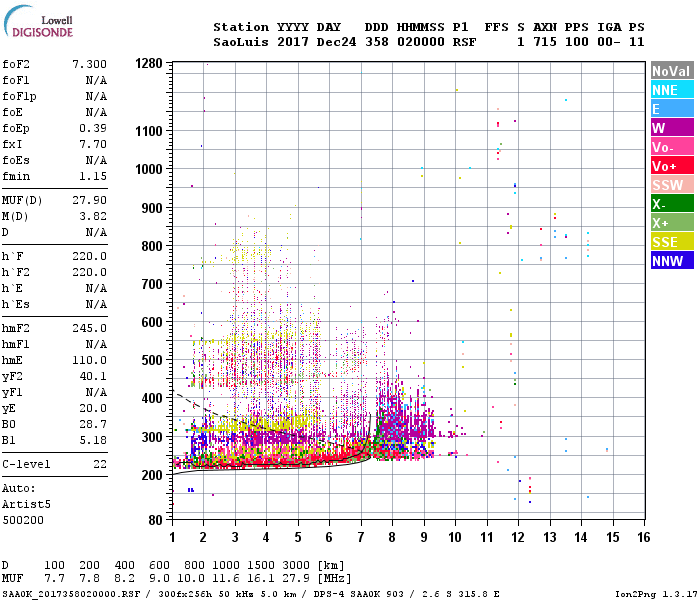The width and height of the screenshot is (700, 600).
Task: Select the Vo- legend swatch
Action: pyautogui.click(x=672, y=147)
